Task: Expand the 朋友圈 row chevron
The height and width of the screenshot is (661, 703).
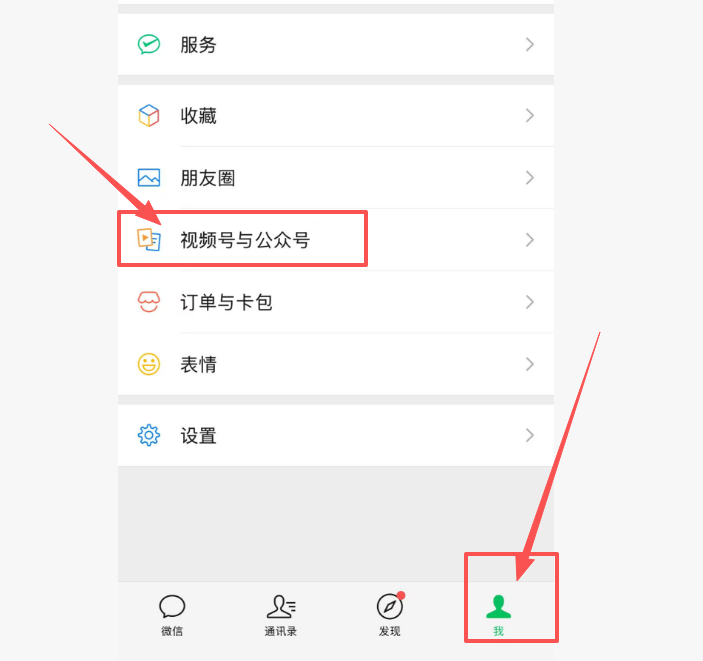Action: click(529, 178)
